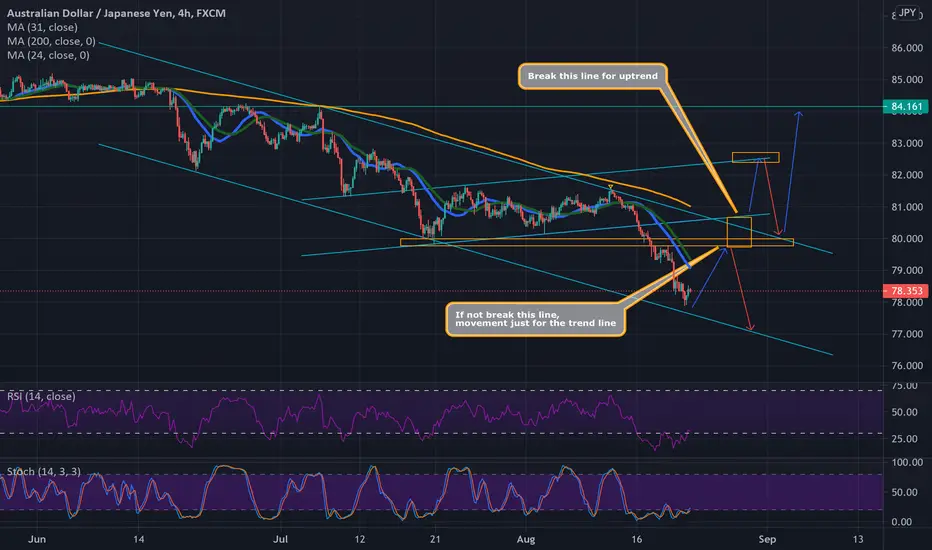Image resolution: width=932 pixels, height=550 pixels.
Task: Click the 83.000 price axis value
Action: [907, 143]
